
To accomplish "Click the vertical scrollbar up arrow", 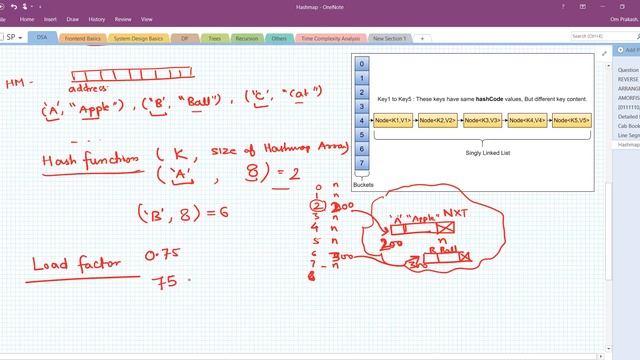I will [x=609, y=65].
